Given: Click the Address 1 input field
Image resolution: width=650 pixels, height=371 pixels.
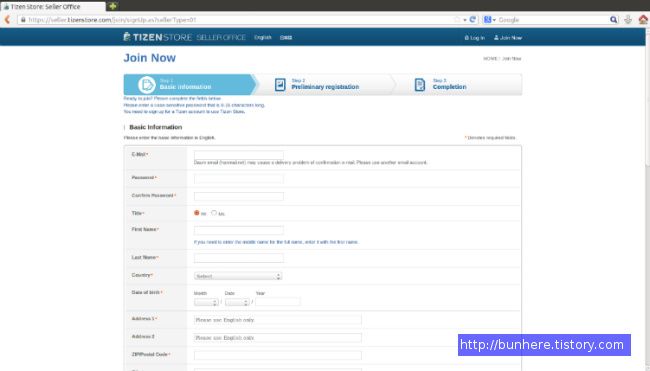Looking at the screenshot, I should click(x=278, y=320).
